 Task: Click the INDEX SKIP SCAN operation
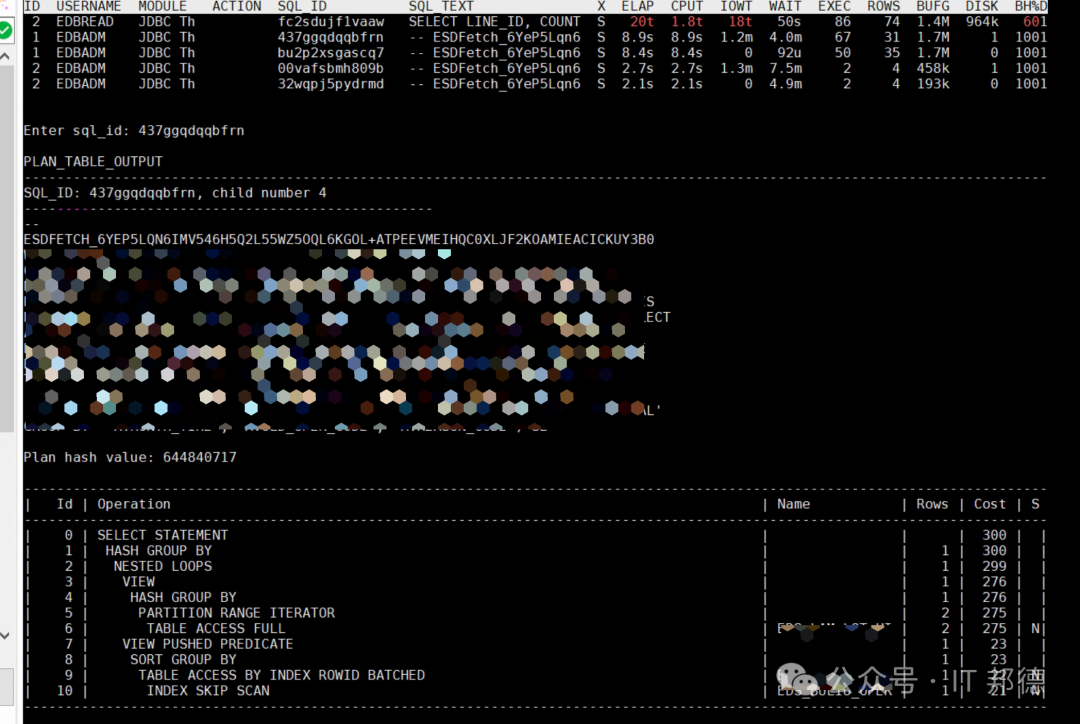tap(208, 690)
